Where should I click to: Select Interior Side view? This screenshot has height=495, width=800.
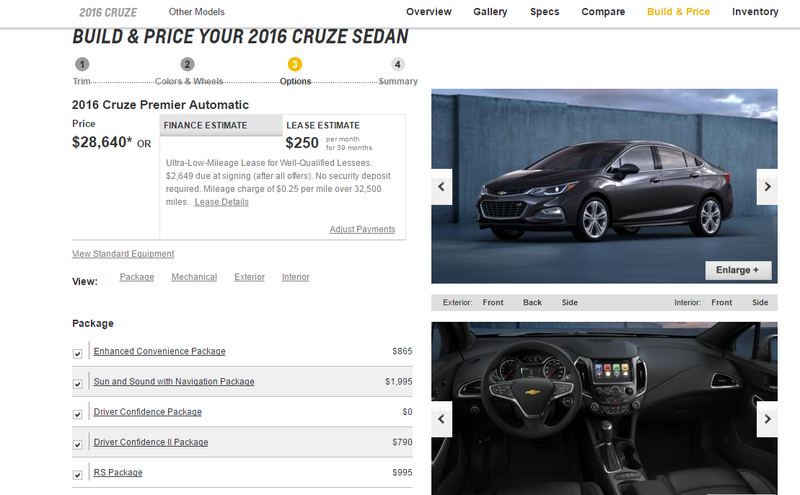click(760, 303)
